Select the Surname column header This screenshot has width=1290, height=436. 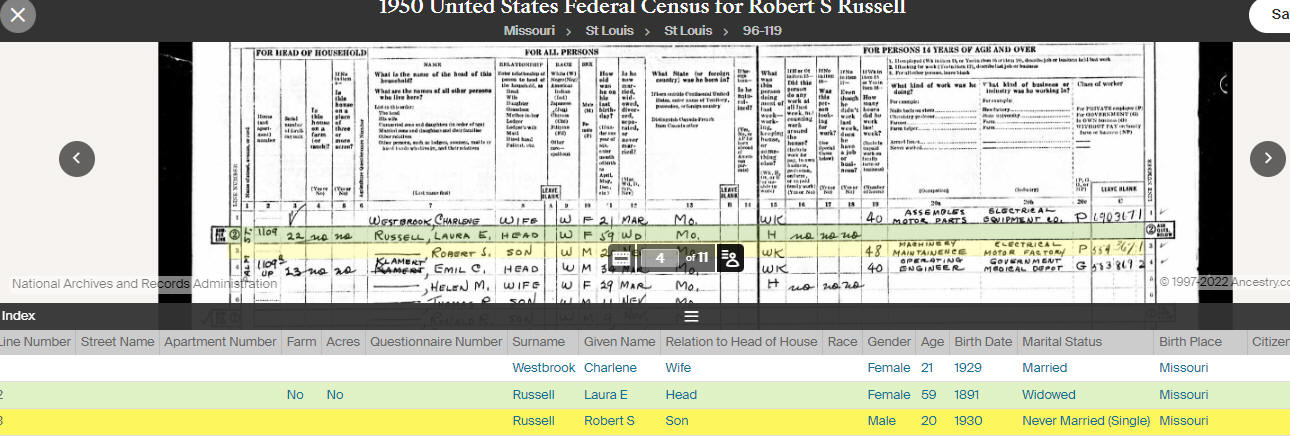[x=538, y=342]
